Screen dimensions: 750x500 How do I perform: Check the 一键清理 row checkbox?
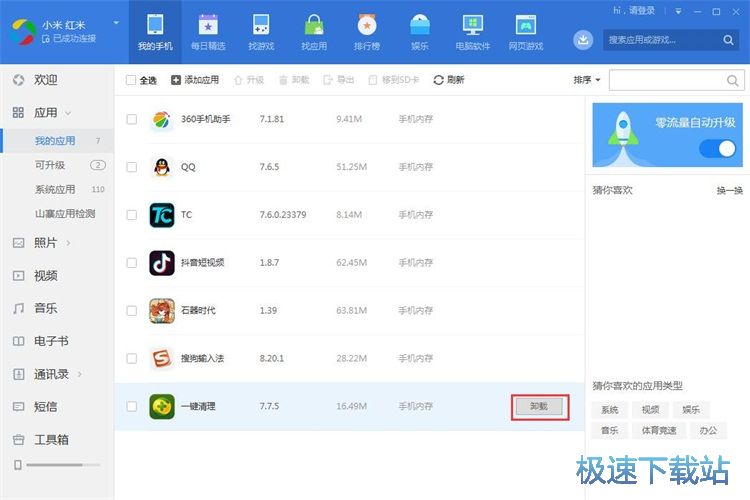[x=132, y=406]
